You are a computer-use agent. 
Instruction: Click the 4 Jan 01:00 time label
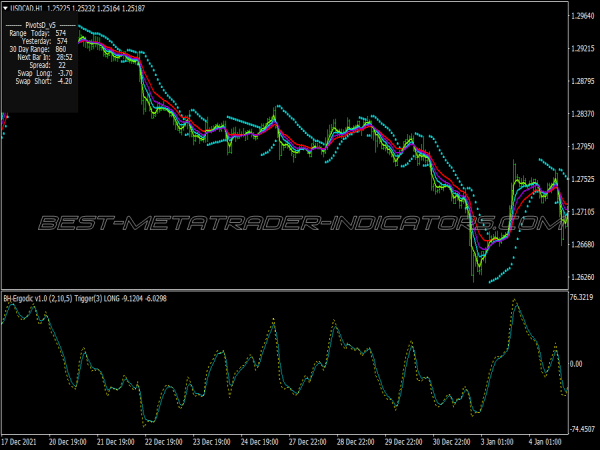point(545,441)
